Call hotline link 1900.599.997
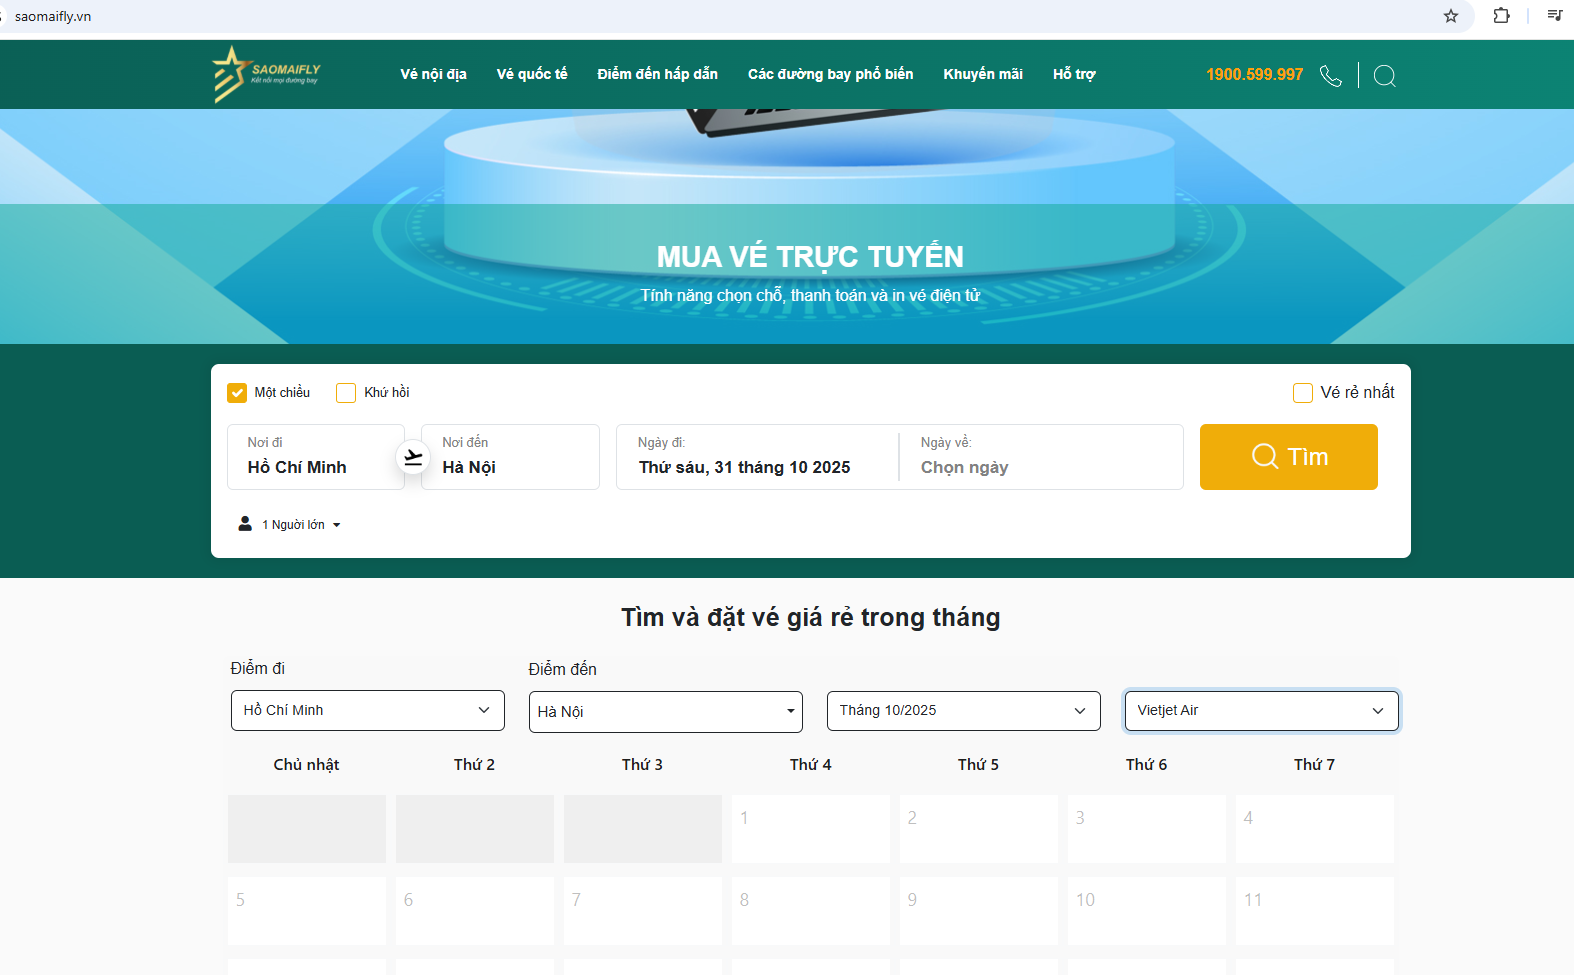This screenshot has width=1574, height=975. (1254, 75)
